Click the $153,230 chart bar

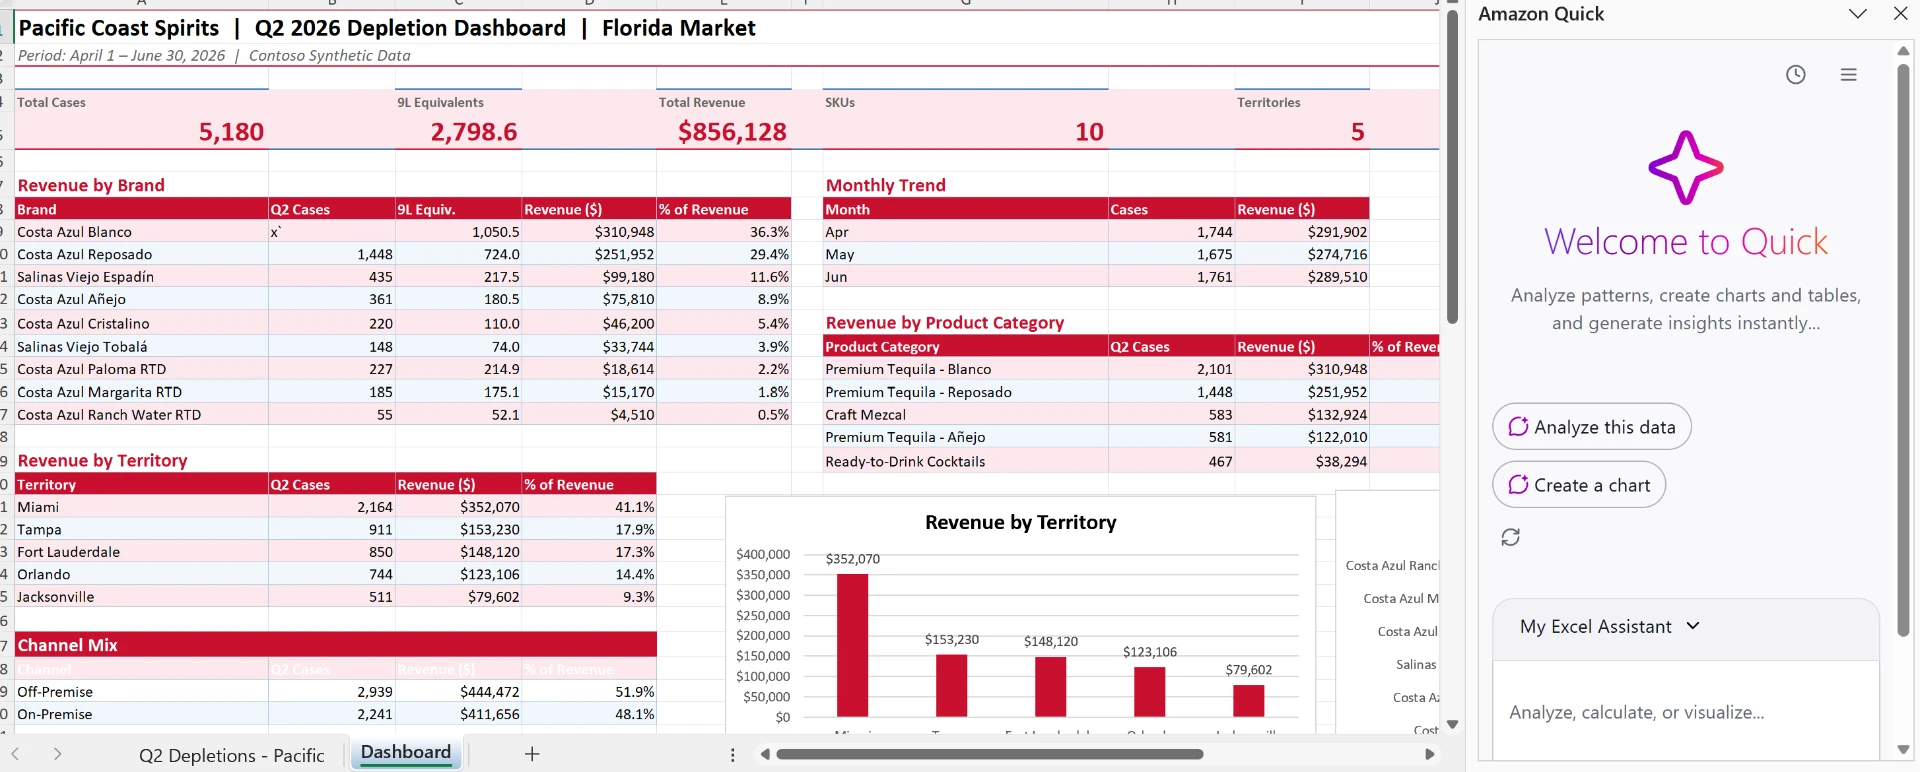[951, 686]
